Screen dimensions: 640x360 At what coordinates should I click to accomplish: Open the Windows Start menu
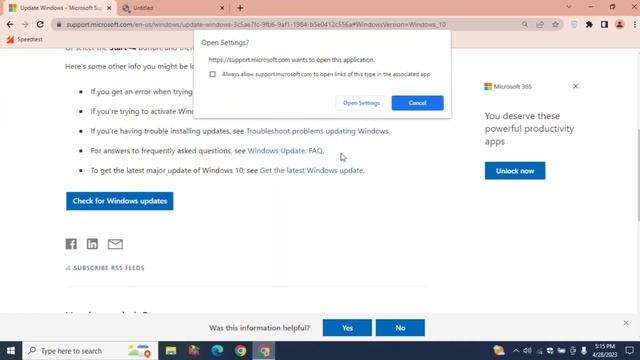pos(11,351)
